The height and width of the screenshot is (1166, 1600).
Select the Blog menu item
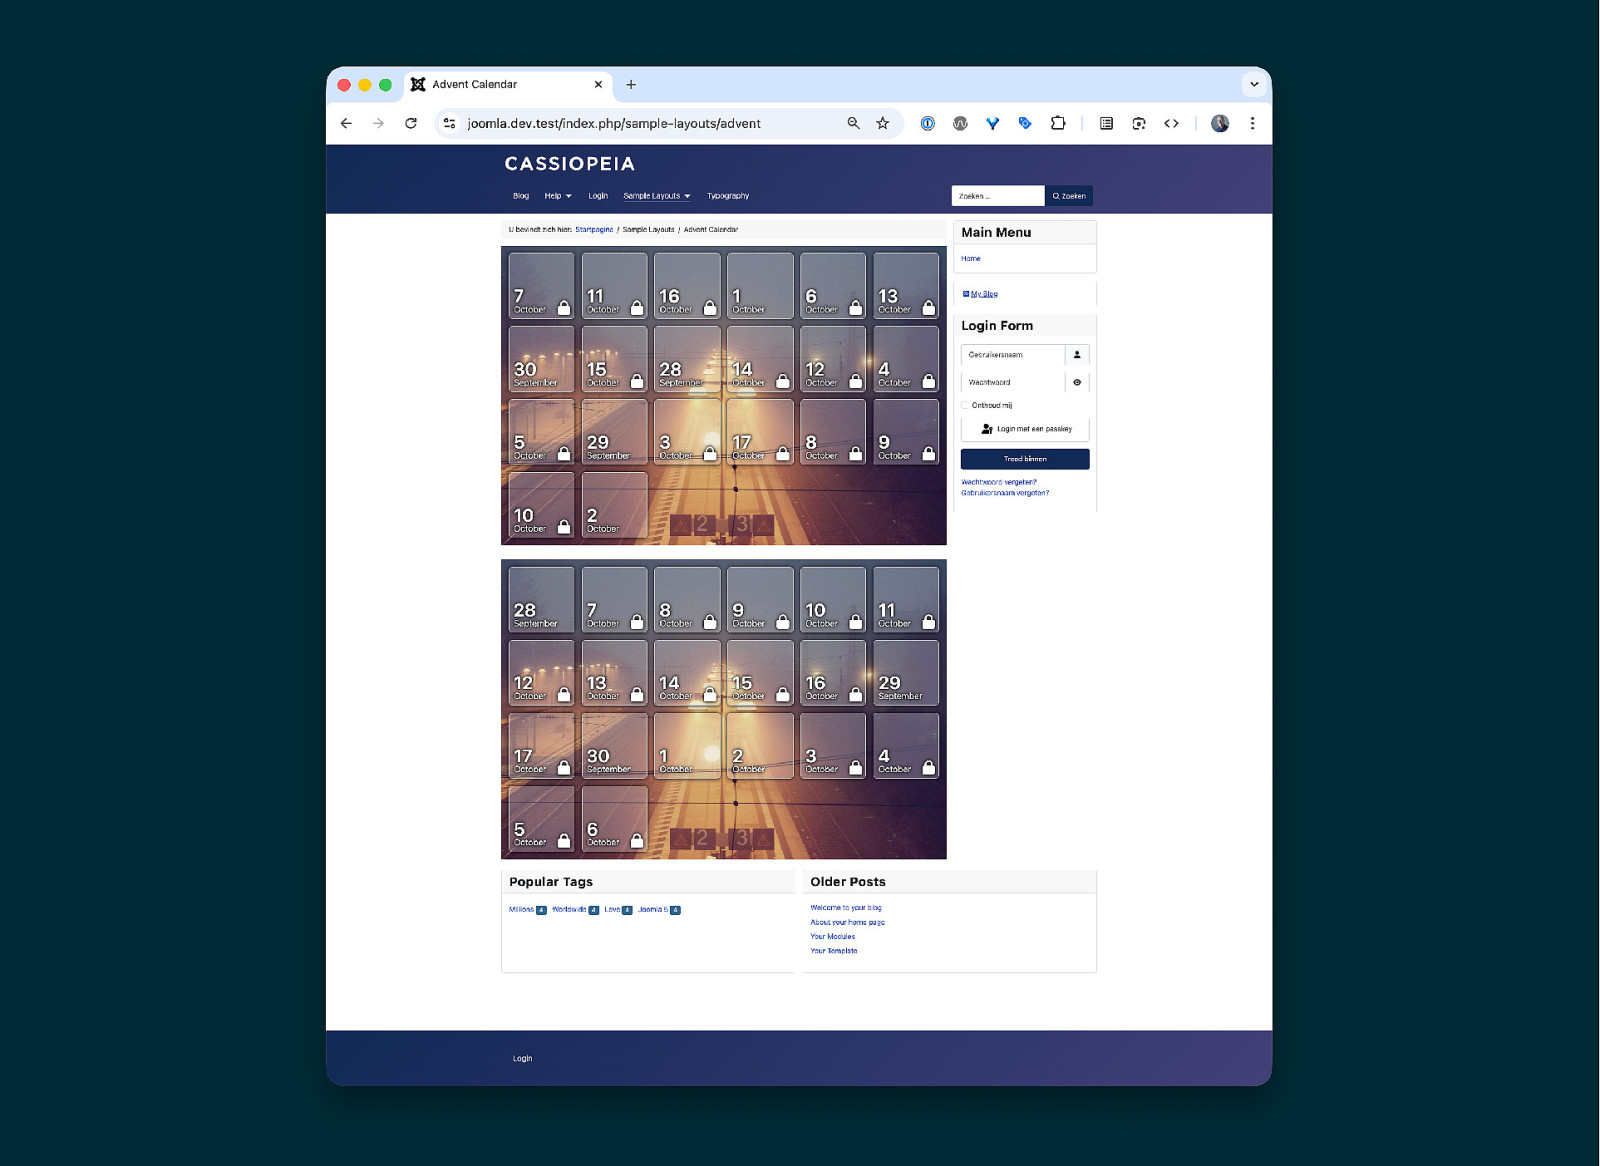coord(520,196)
